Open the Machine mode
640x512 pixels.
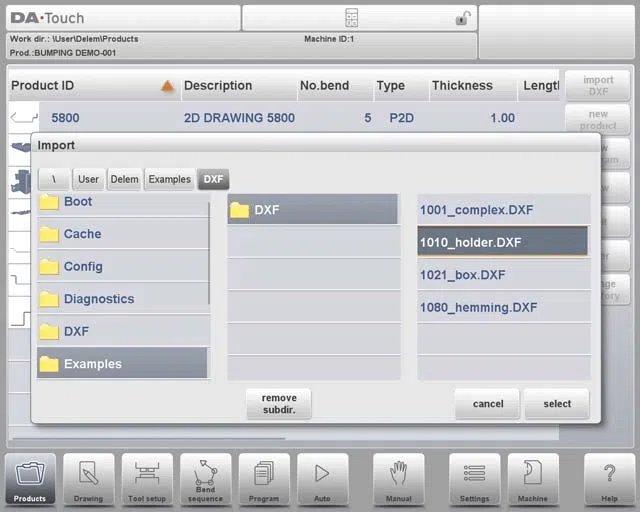(x=533, y=479)
